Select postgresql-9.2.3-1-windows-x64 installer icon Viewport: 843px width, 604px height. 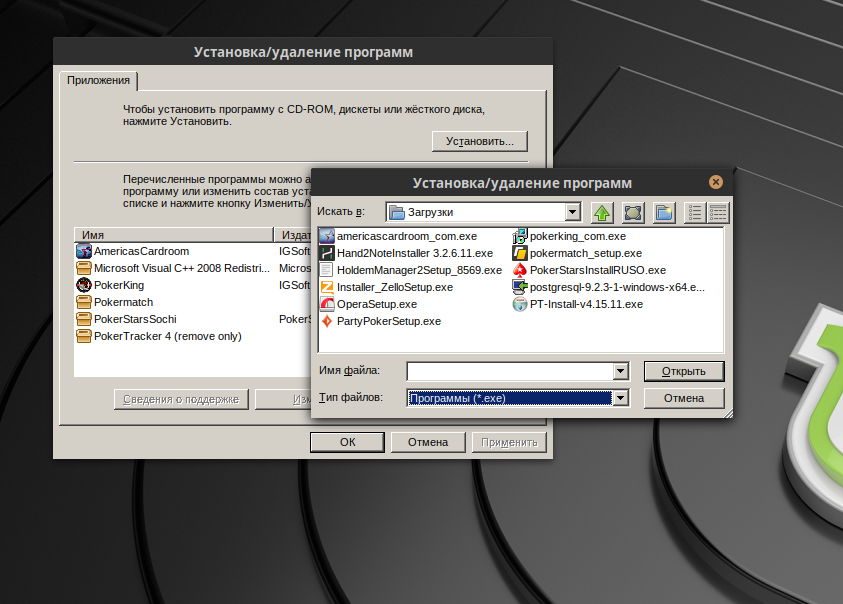[x=520, y=287]
